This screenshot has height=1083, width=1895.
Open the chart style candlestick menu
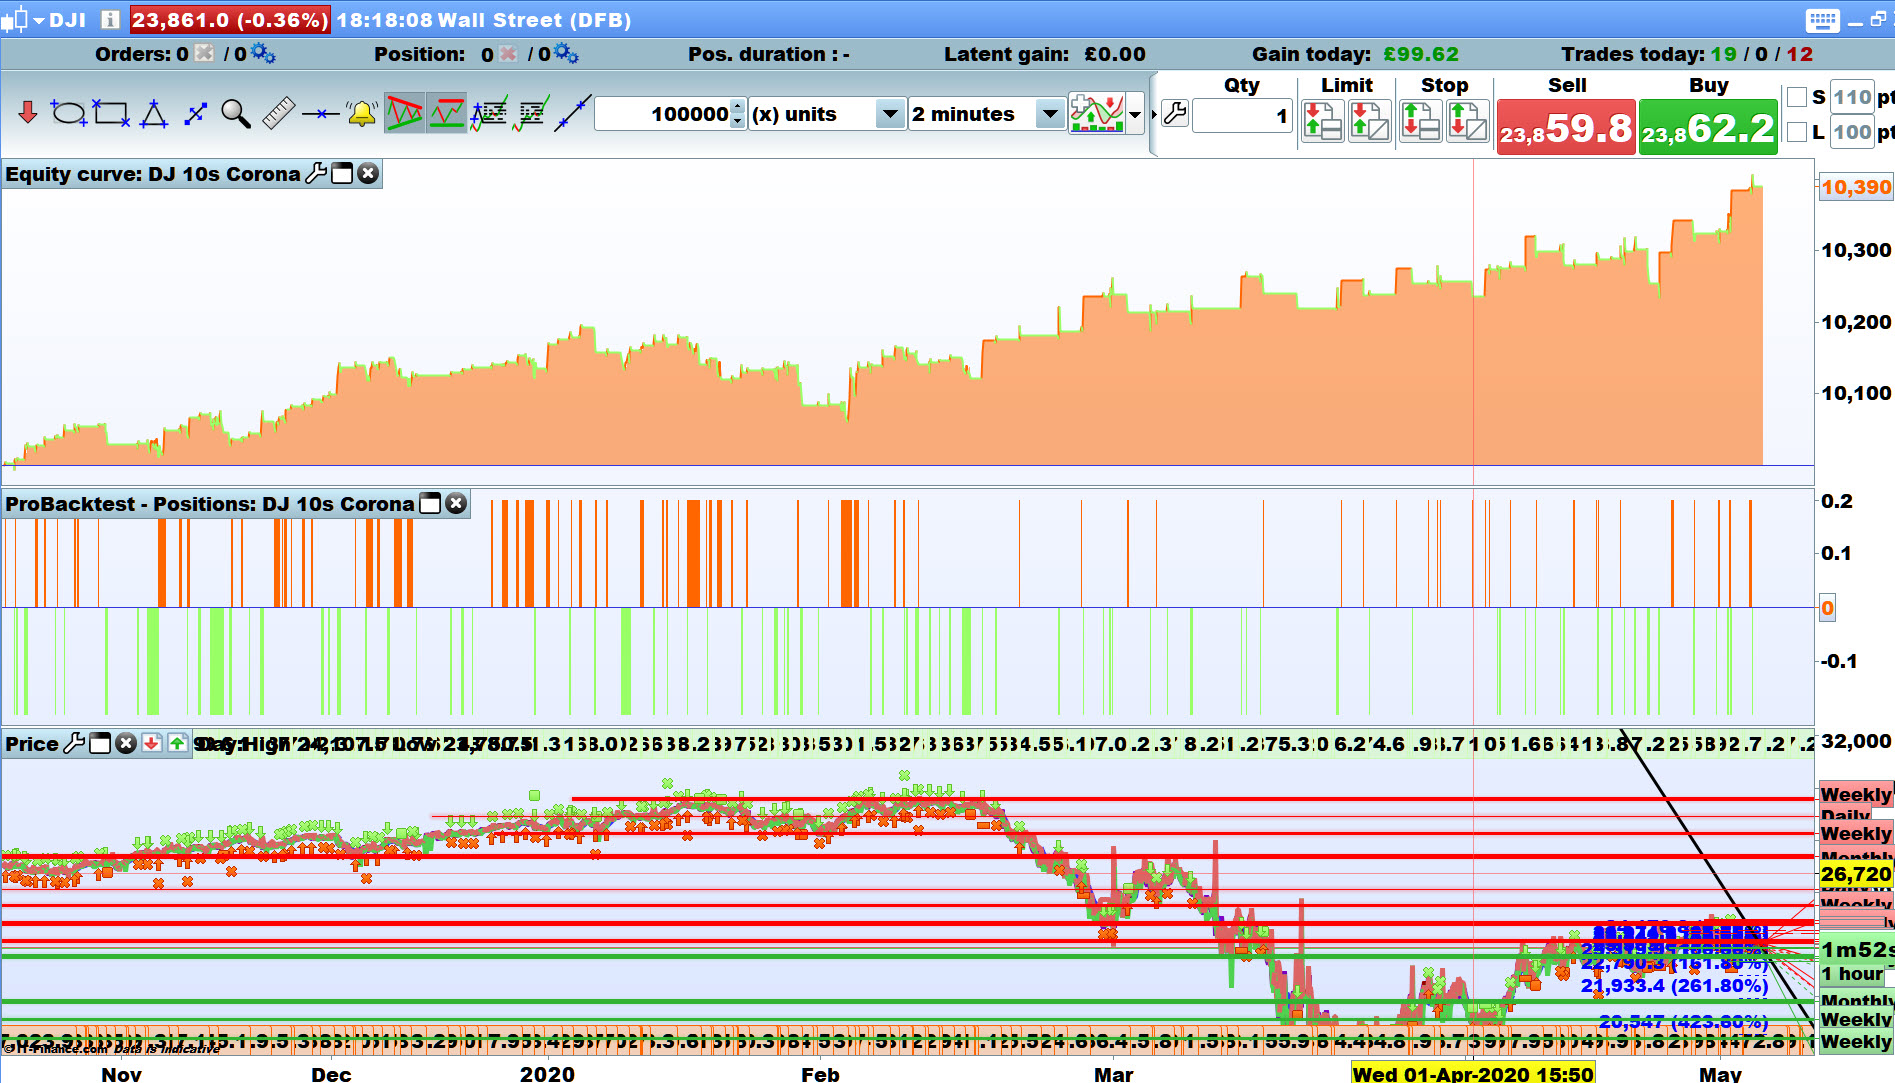(22, 20)
